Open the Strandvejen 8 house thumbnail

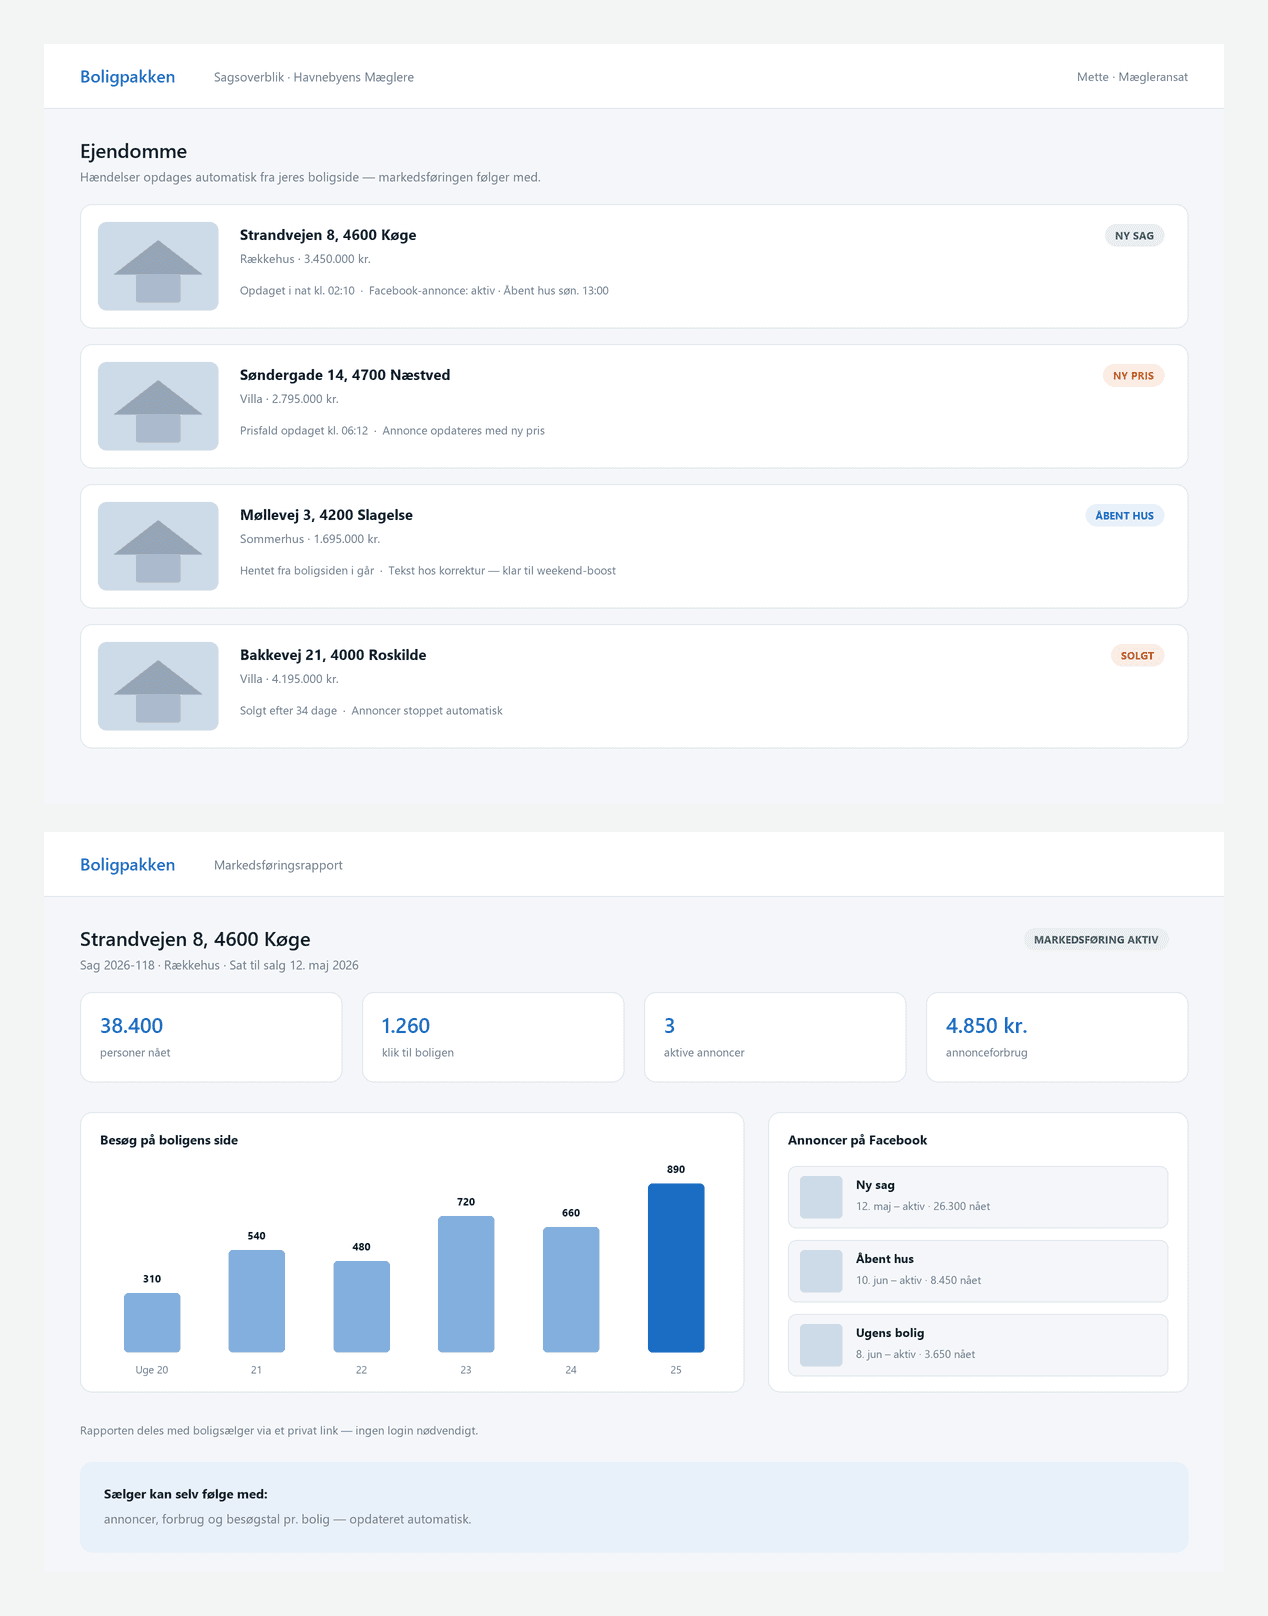pyautogui.click(x=158, y=266)
